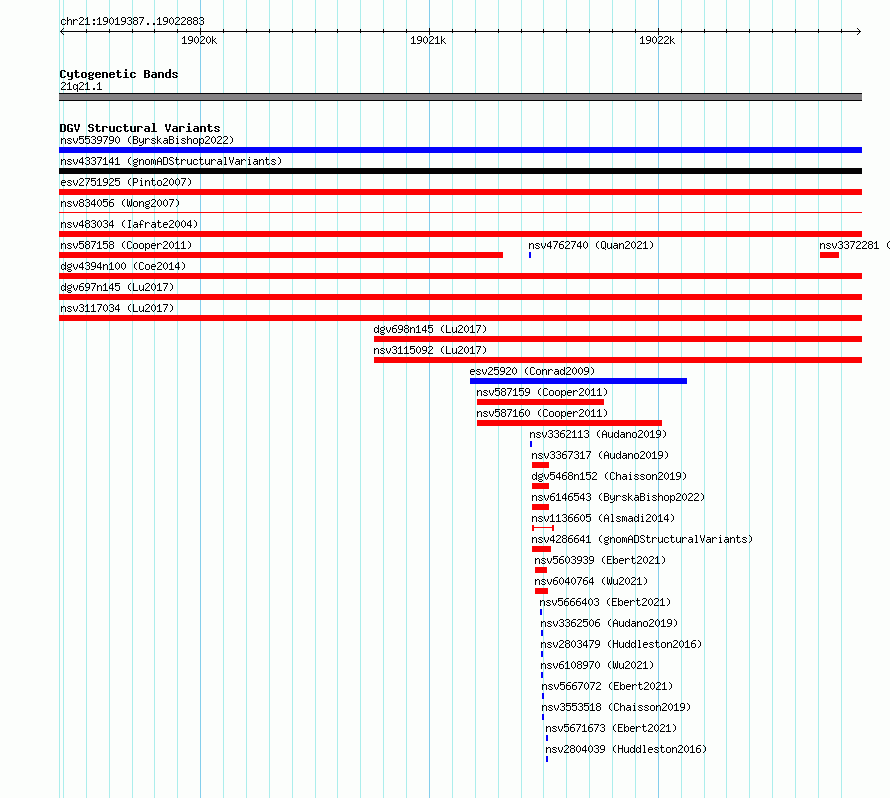The width and height of the screenshot is (890, 798).
Task: Open dgv698n145 (Lu2017) variant label
Action: point(430,329)
